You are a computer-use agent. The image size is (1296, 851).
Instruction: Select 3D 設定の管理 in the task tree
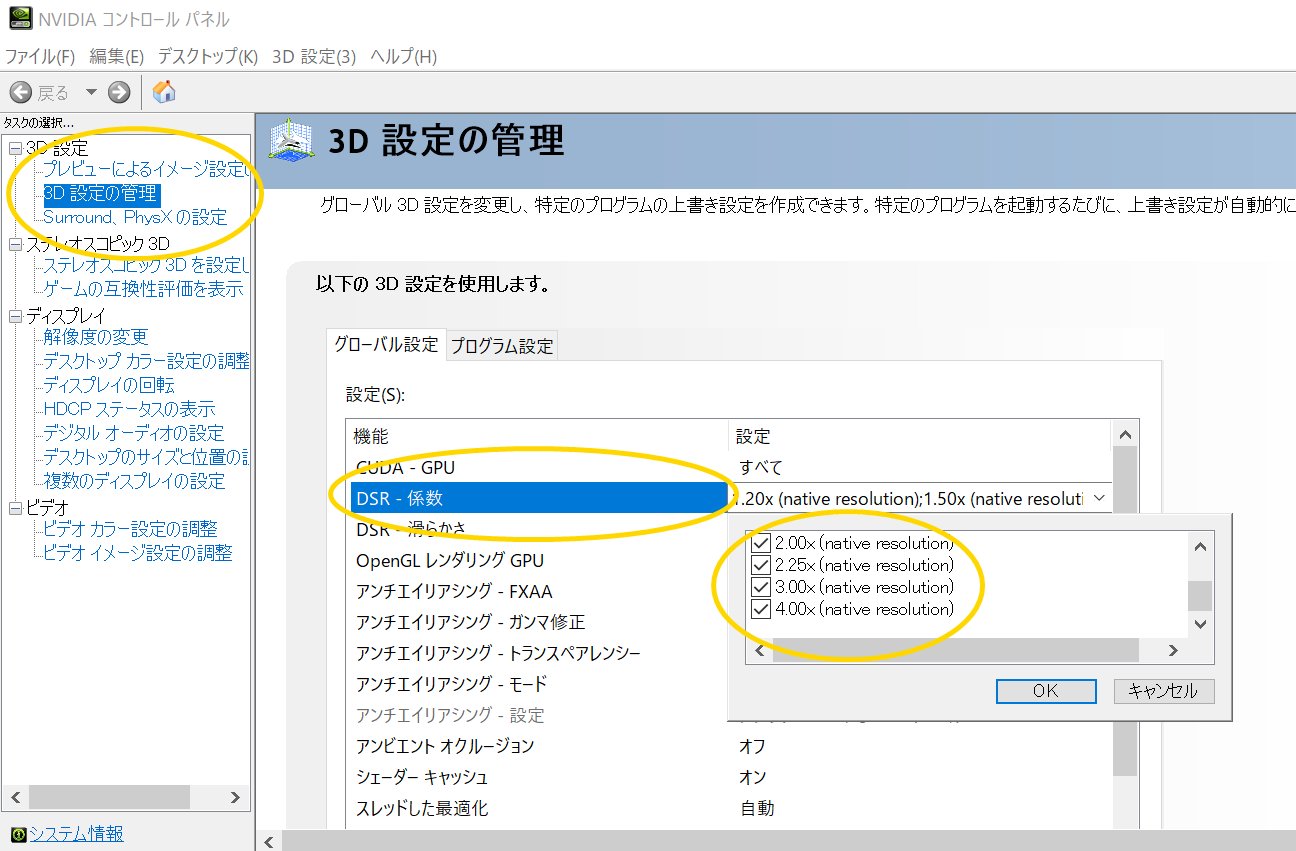coord(101,193)
